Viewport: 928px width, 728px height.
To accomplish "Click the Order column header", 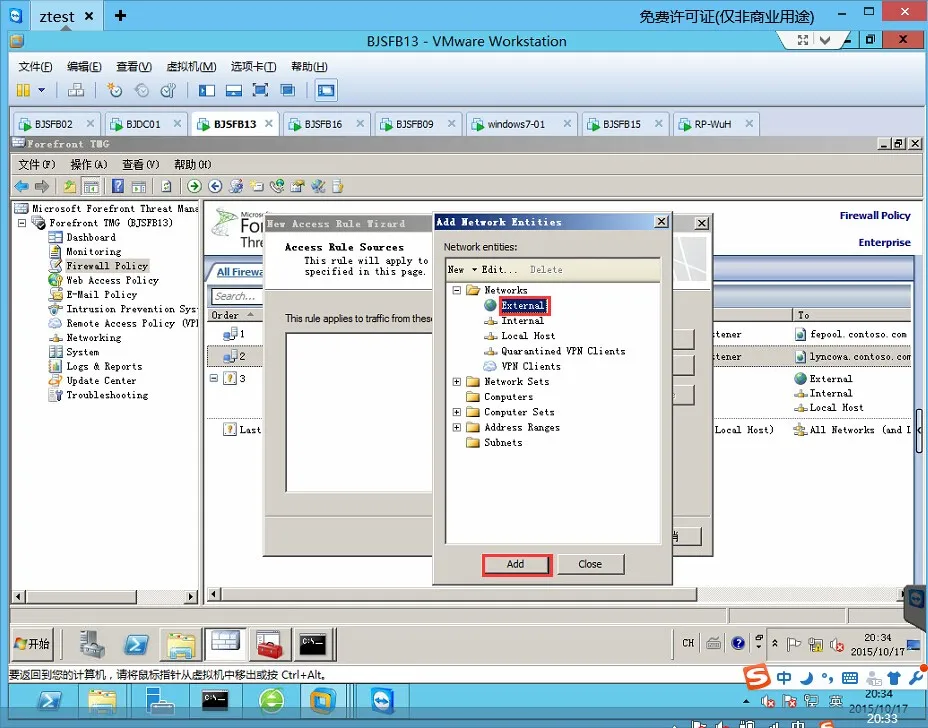I will (234, 315).
